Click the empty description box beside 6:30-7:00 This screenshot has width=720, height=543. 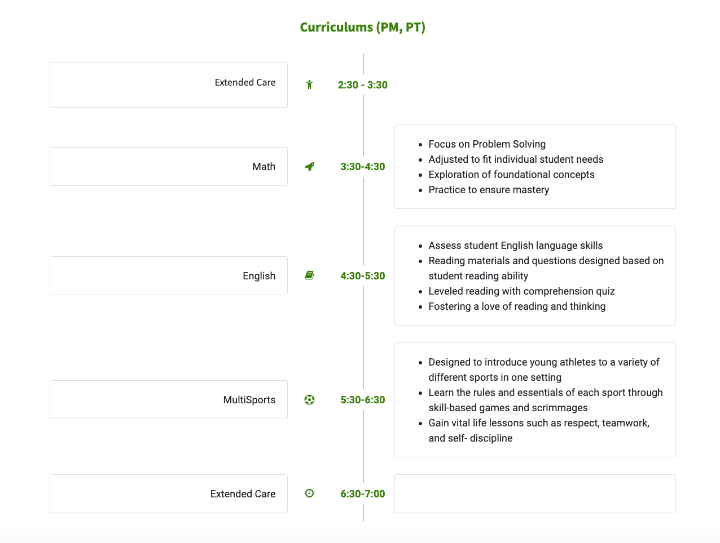tap(534, 494)
